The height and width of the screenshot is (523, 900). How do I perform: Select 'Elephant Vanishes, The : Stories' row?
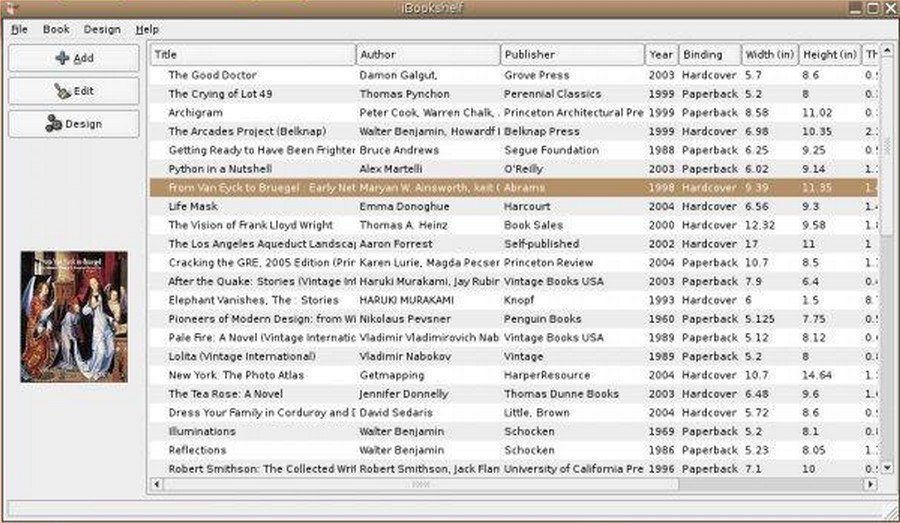pyautogui.click(x=514, y=300)
